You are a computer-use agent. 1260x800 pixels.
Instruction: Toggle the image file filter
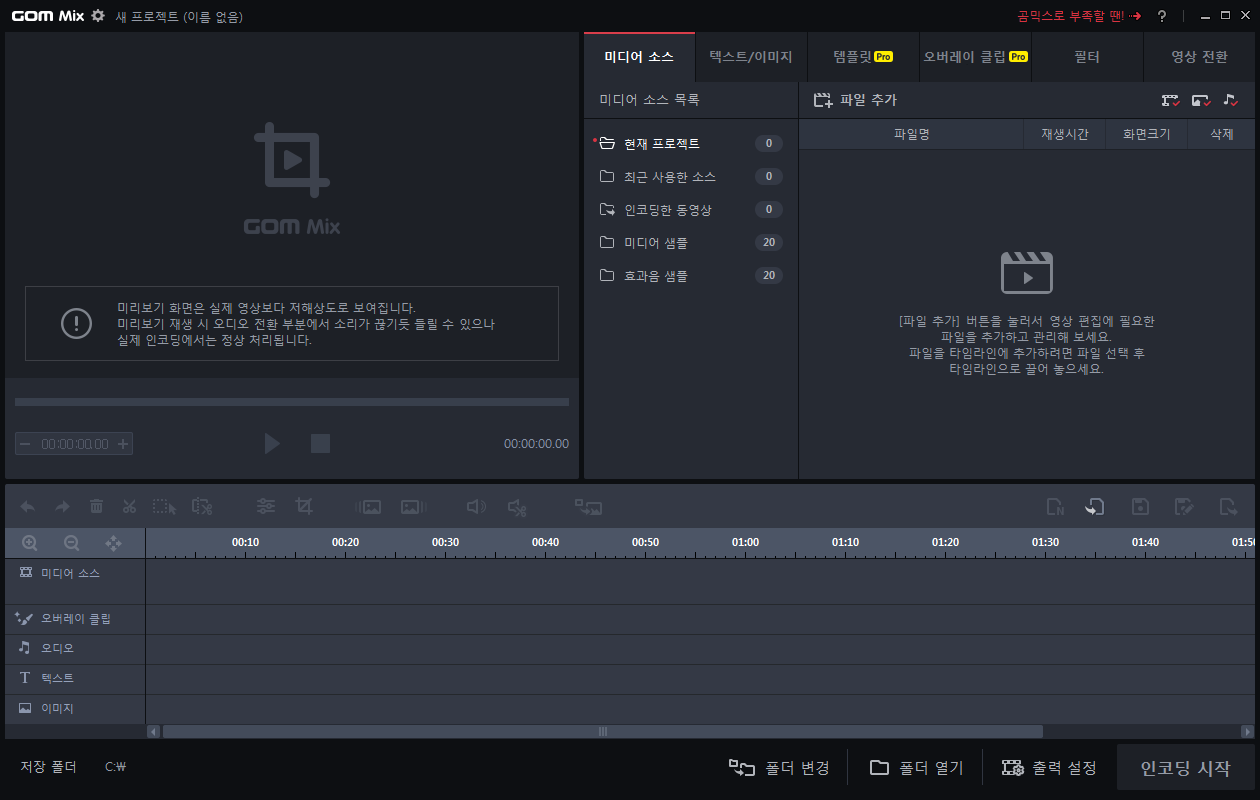(1201, 100)
